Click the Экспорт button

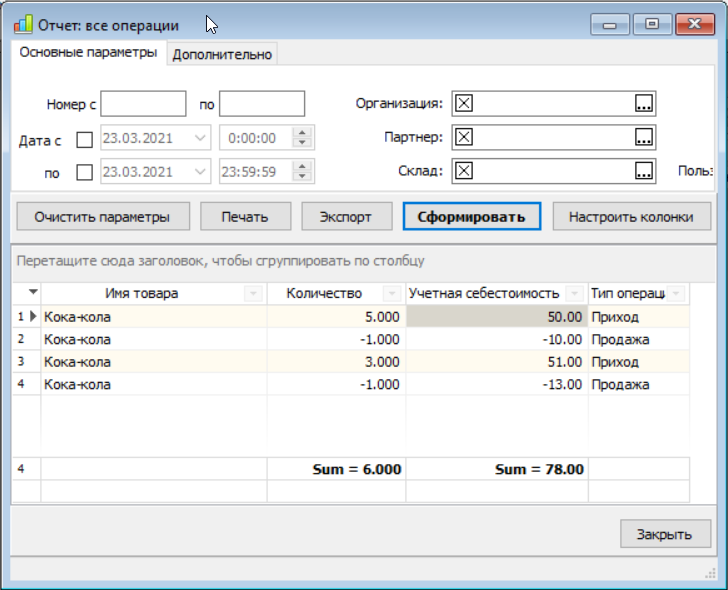point(346,216)
